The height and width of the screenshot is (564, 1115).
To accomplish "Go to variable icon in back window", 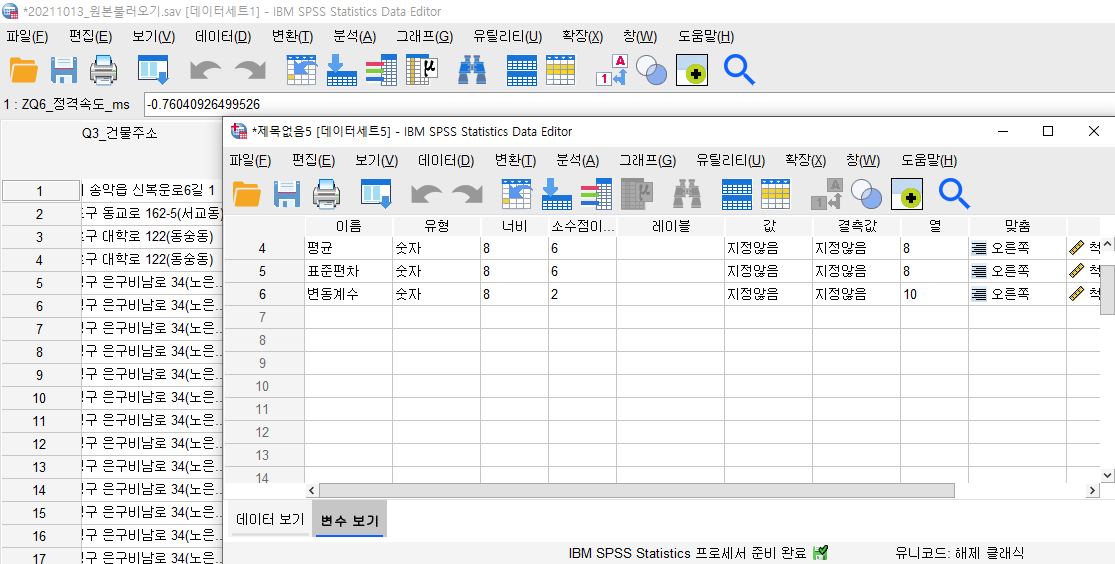I will (341, 70).
